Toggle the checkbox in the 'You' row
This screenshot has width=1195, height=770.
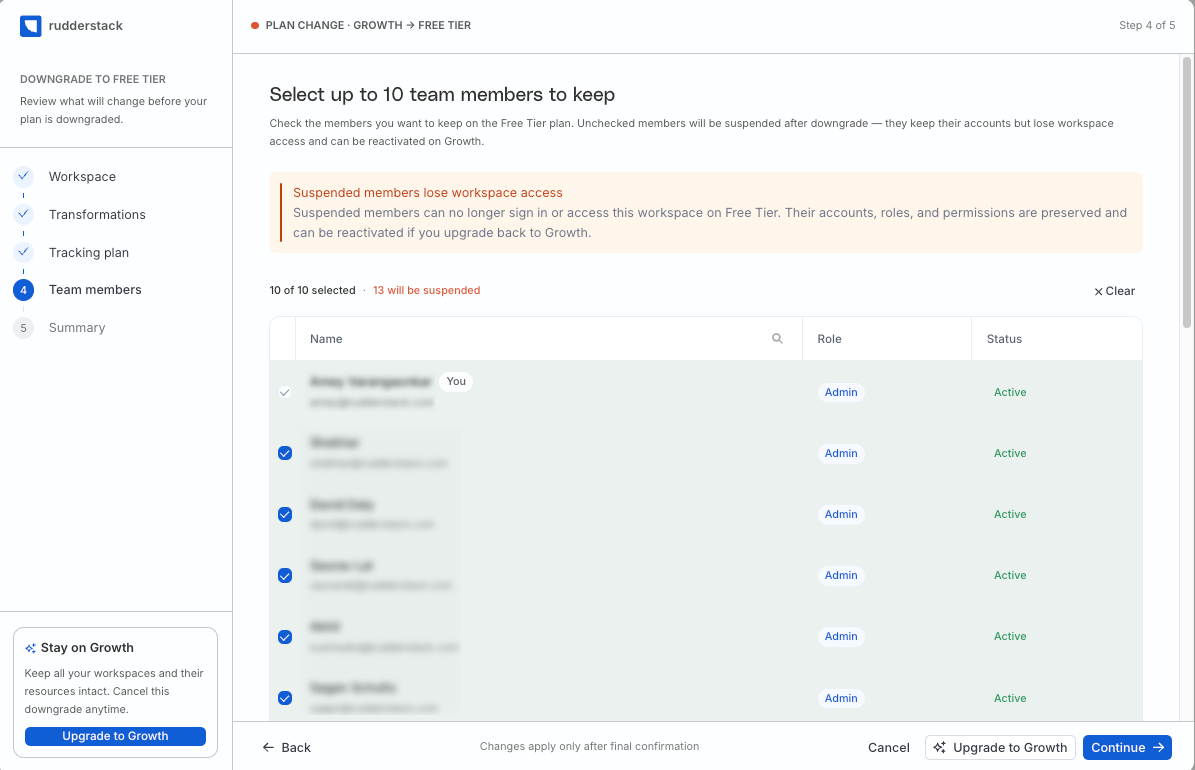pyautogui.click(x=285, y=393)
